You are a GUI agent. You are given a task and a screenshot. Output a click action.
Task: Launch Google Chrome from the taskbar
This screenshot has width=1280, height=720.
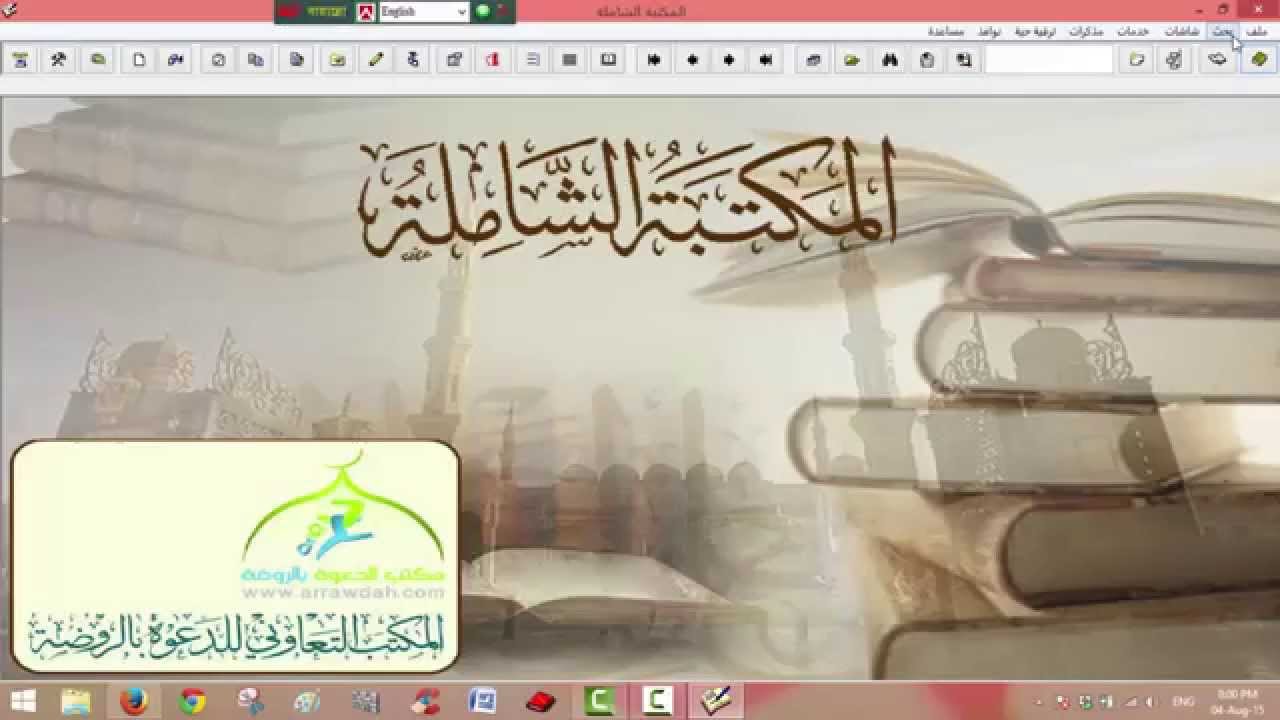tap(192, 702)
